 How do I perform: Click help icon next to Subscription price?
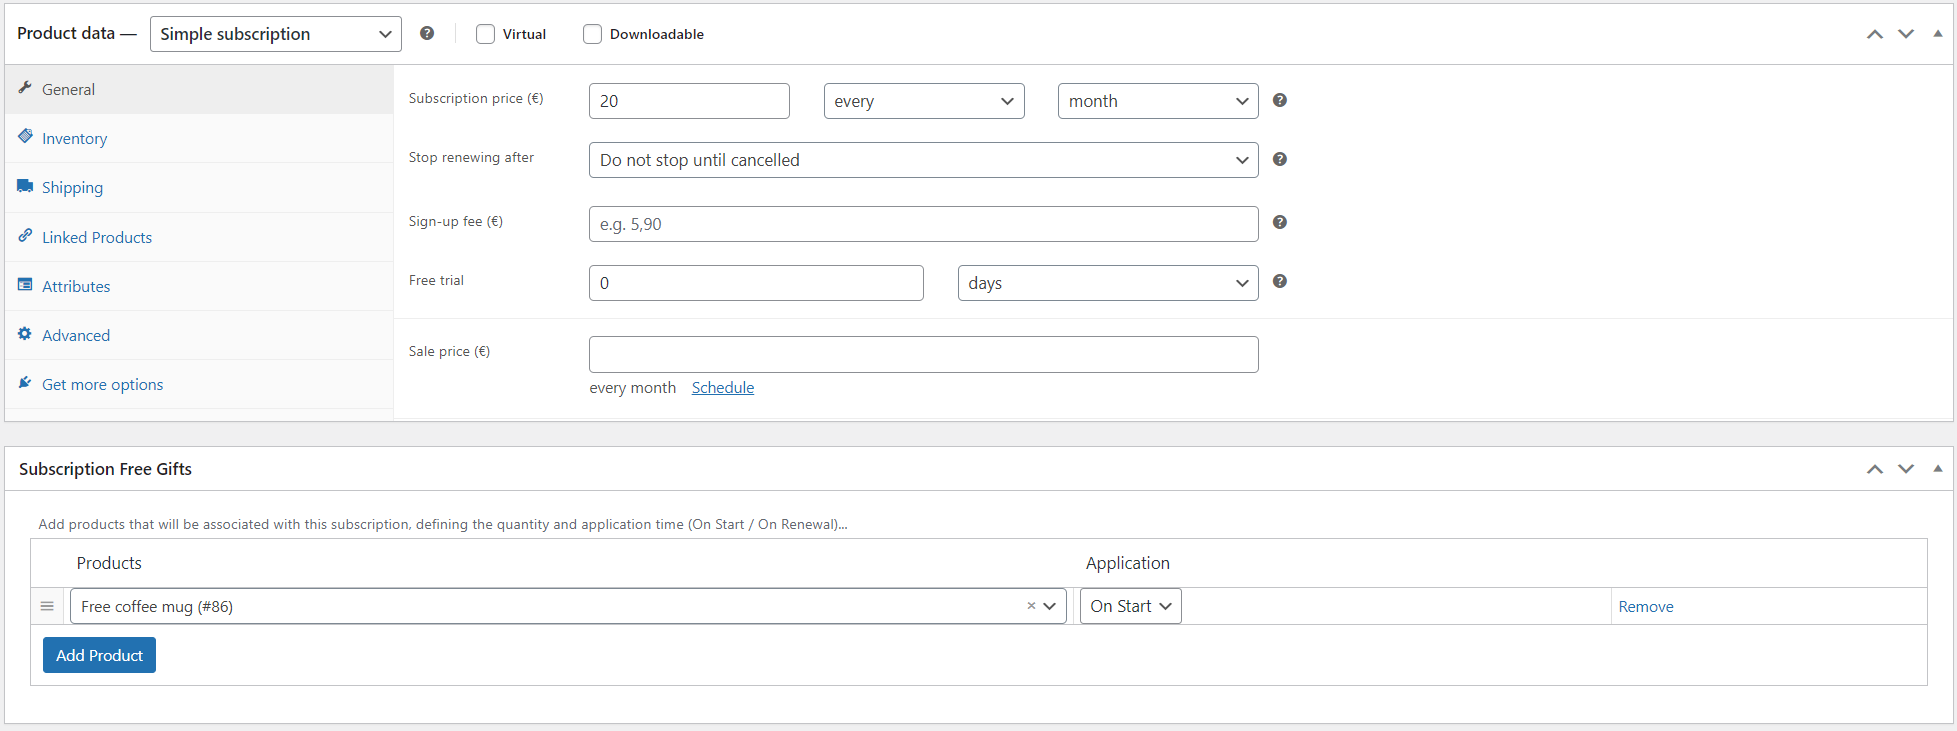[1279, 100]
